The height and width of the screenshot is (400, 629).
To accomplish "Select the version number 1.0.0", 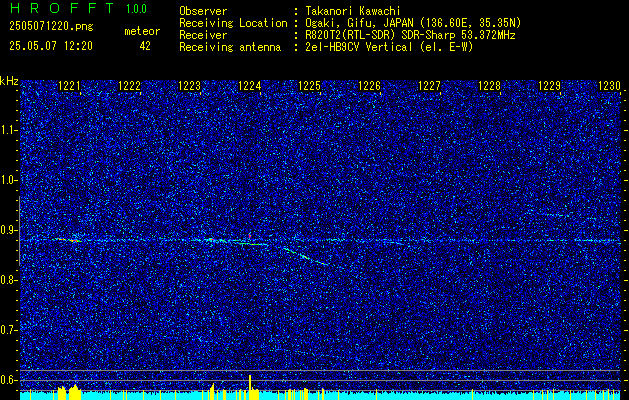I will point(136,9).
